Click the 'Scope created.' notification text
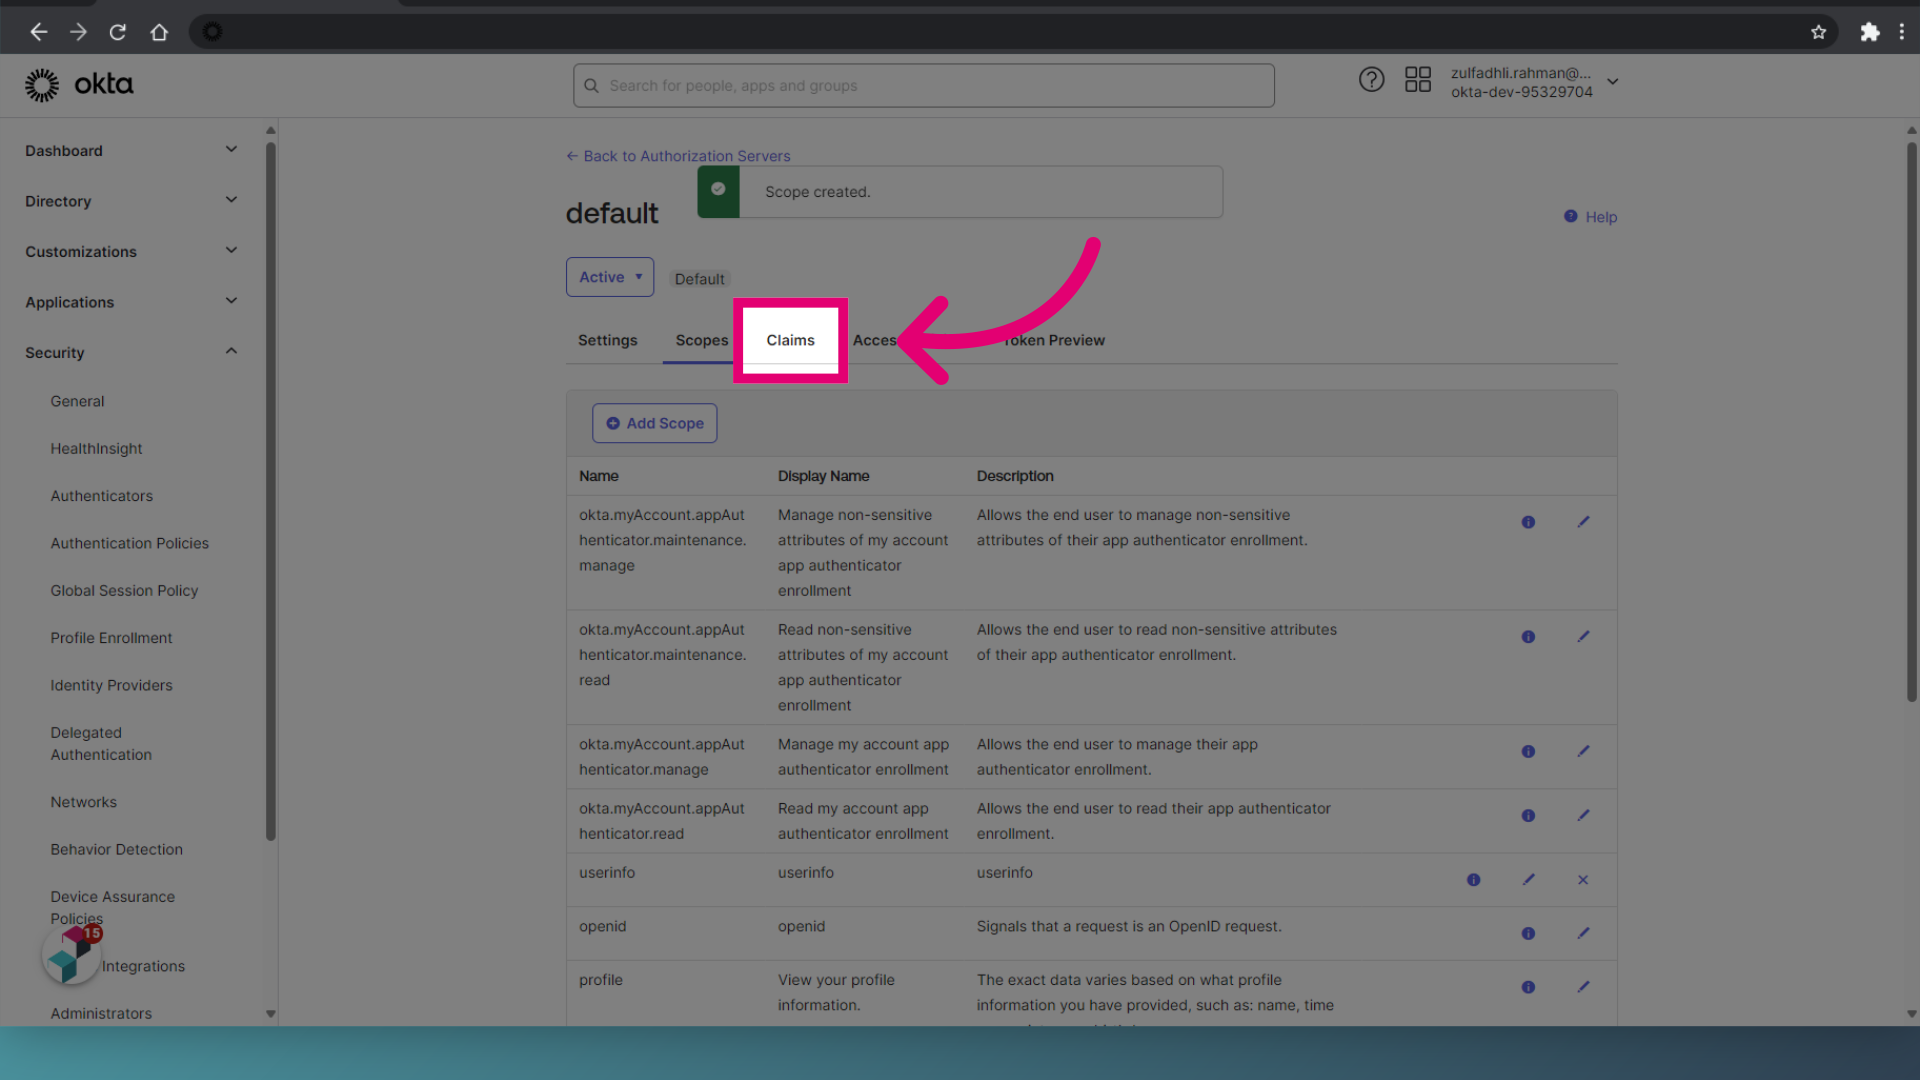 tap(817, 192)
